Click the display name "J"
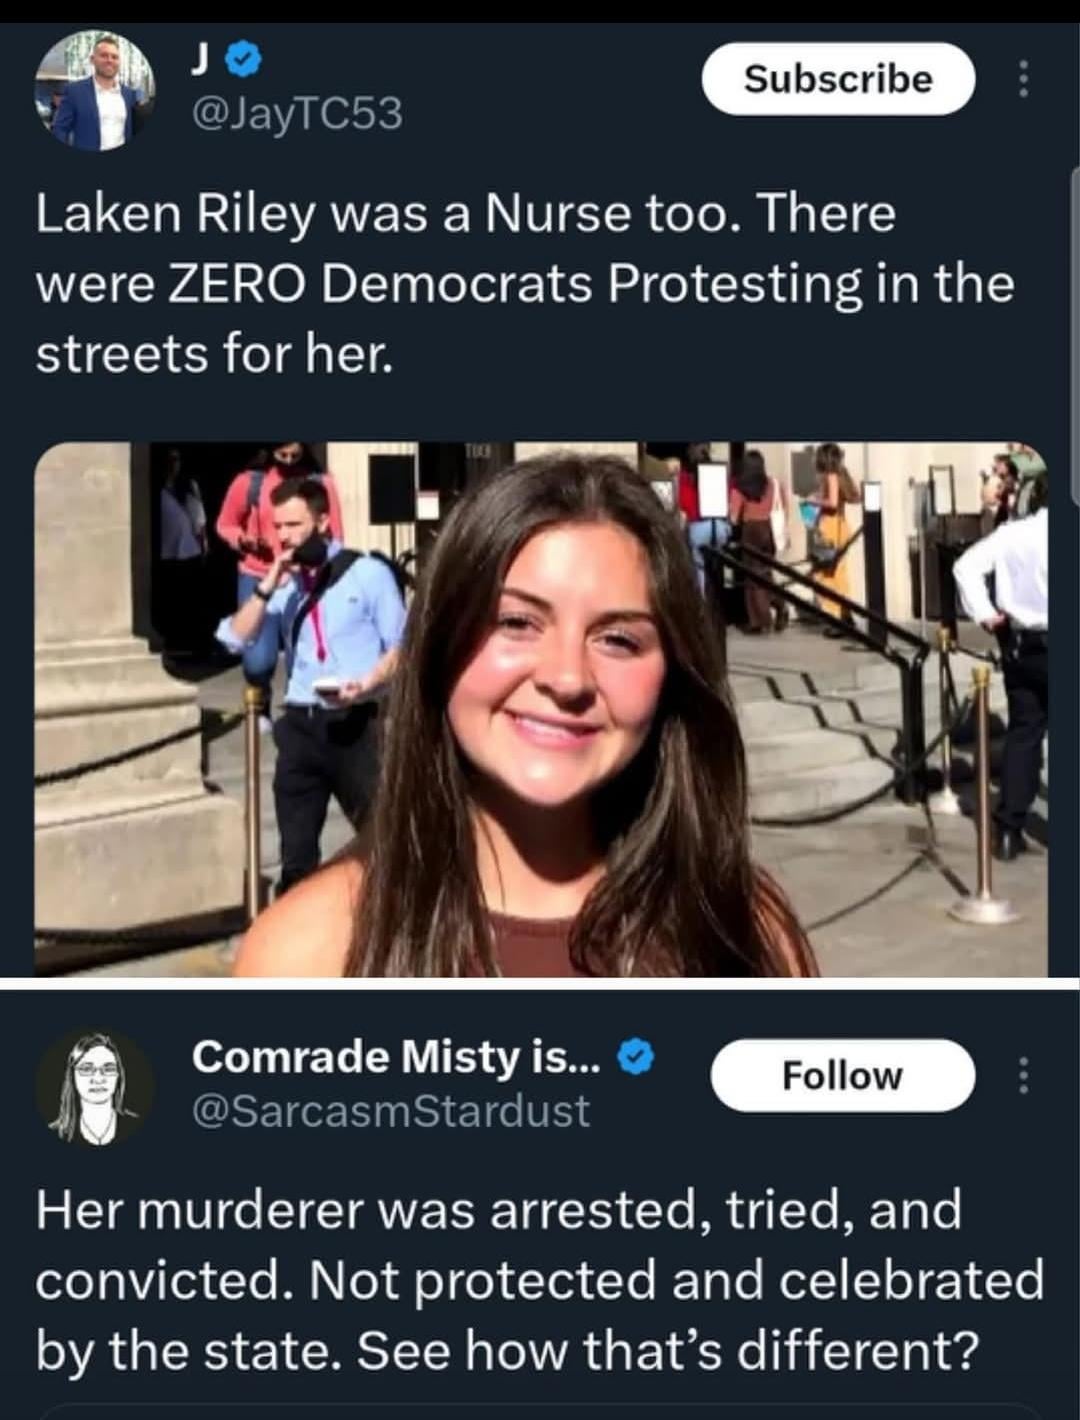 [199, 63]
